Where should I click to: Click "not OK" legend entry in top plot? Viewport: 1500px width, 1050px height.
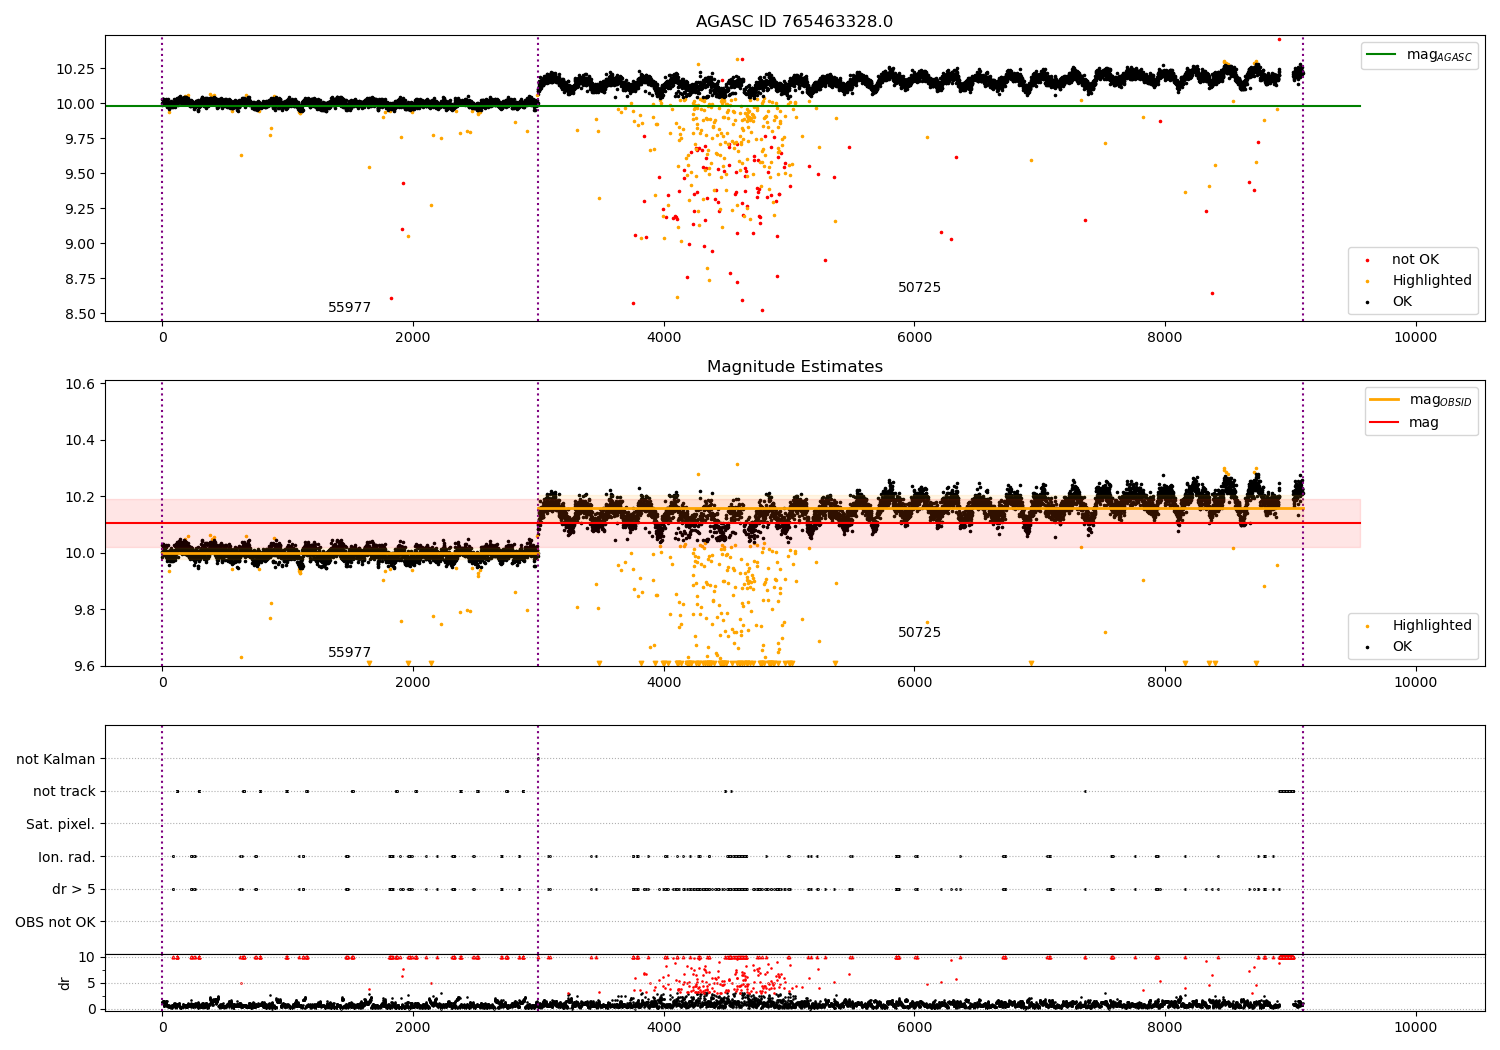(x=1414, y=260)
